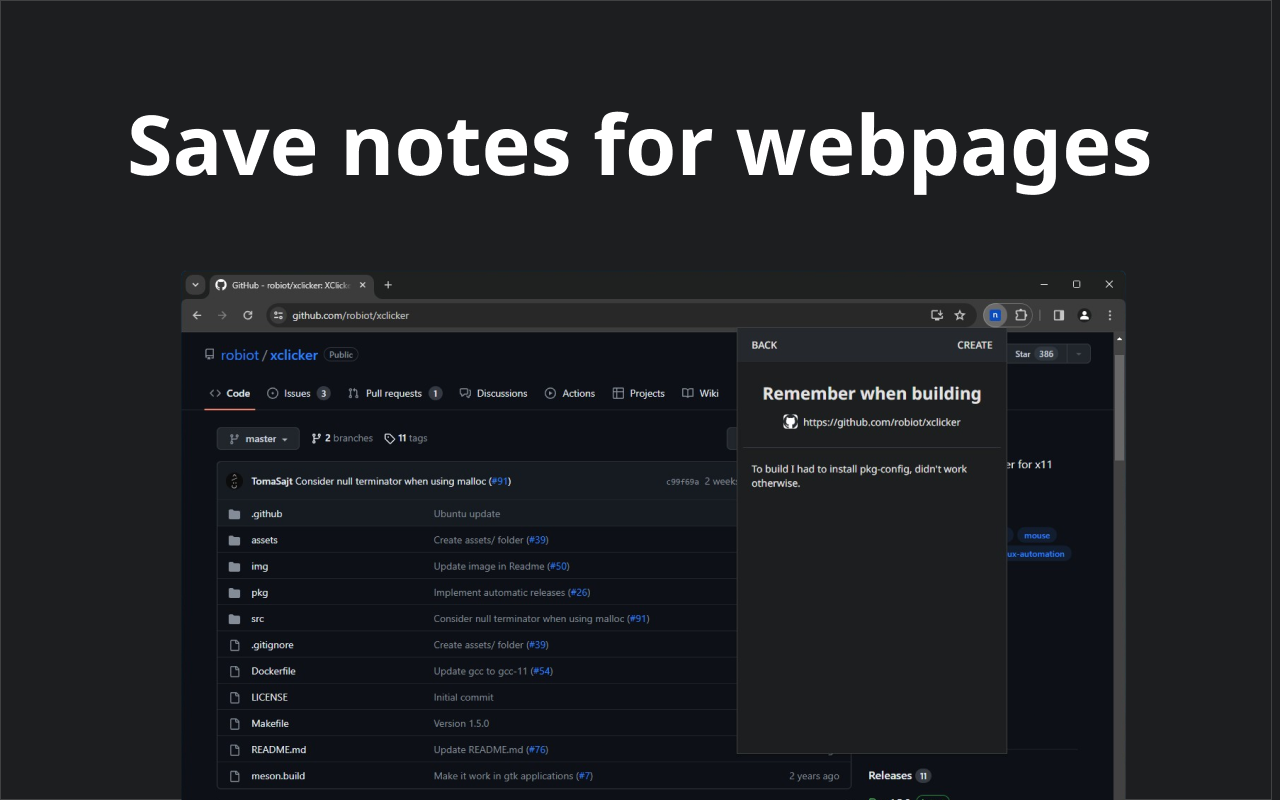The image size is (1280, 800).
Task: Click "Update gcc to gcc-11" commit message
Action: (481, 671)
